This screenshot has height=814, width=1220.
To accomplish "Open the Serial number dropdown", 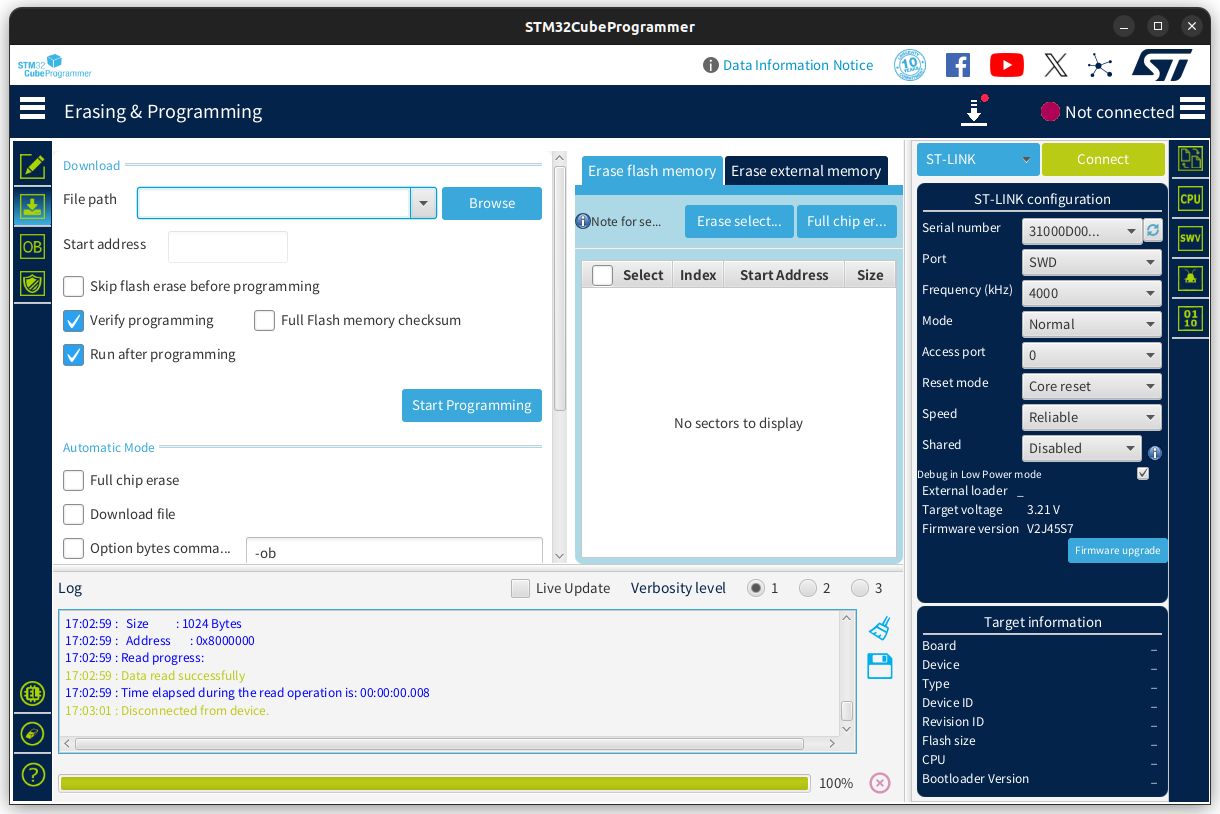I will pos(1082,232).
